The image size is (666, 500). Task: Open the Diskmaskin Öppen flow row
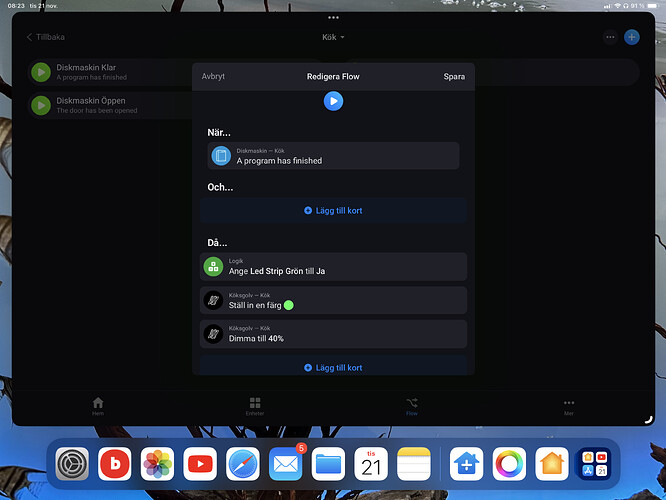(x=110, y=105)
